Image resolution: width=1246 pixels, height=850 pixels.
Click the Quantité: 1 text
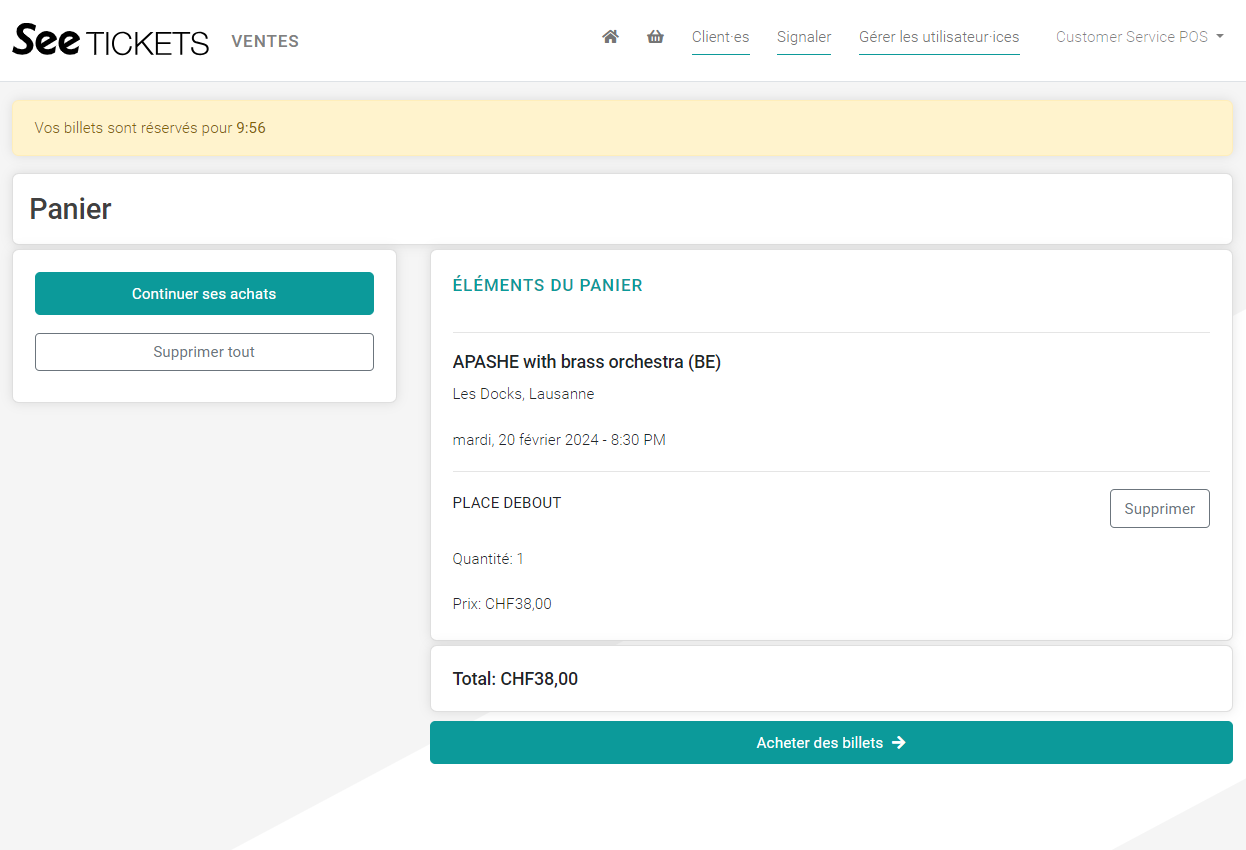click(488, 559)
